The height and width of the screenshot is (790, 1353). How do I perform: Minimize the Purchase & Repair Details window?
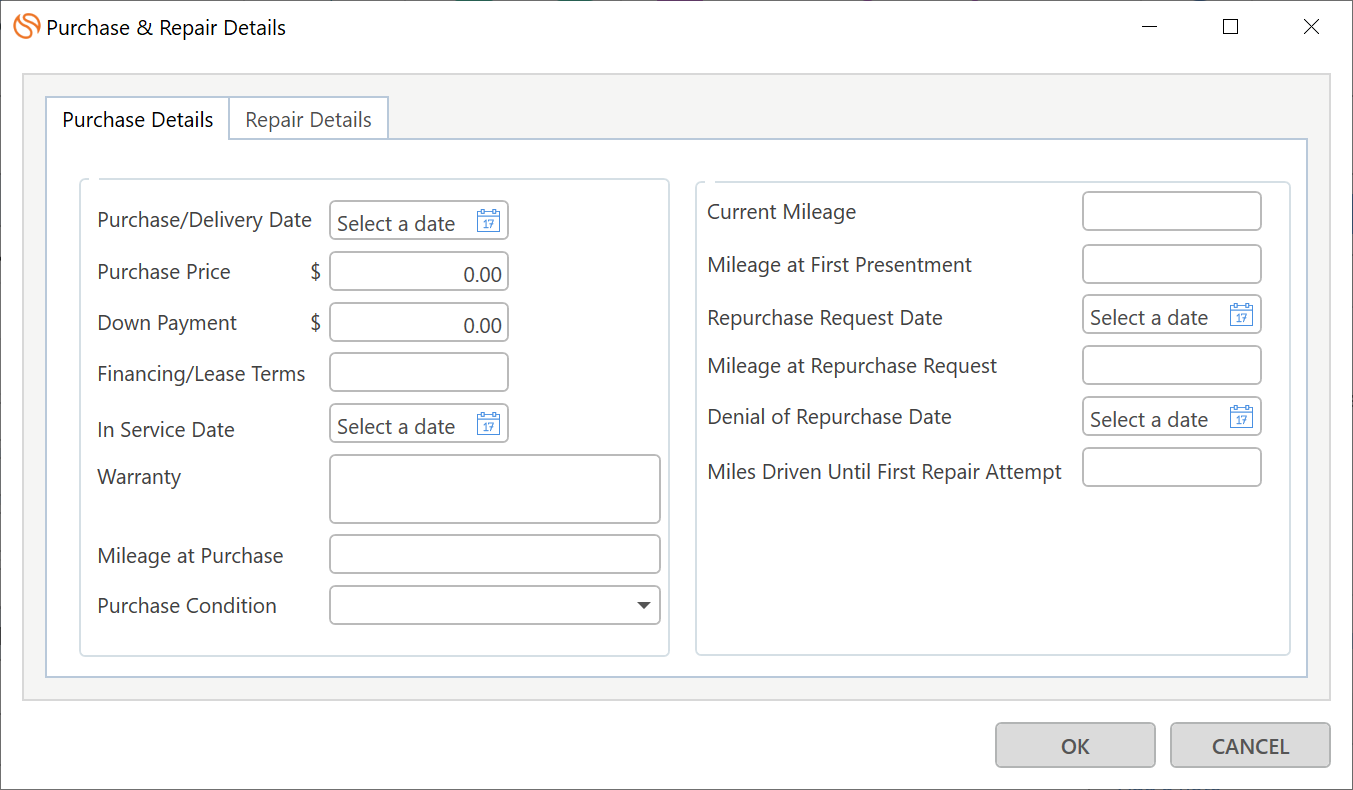click(x=1151, y=27)
